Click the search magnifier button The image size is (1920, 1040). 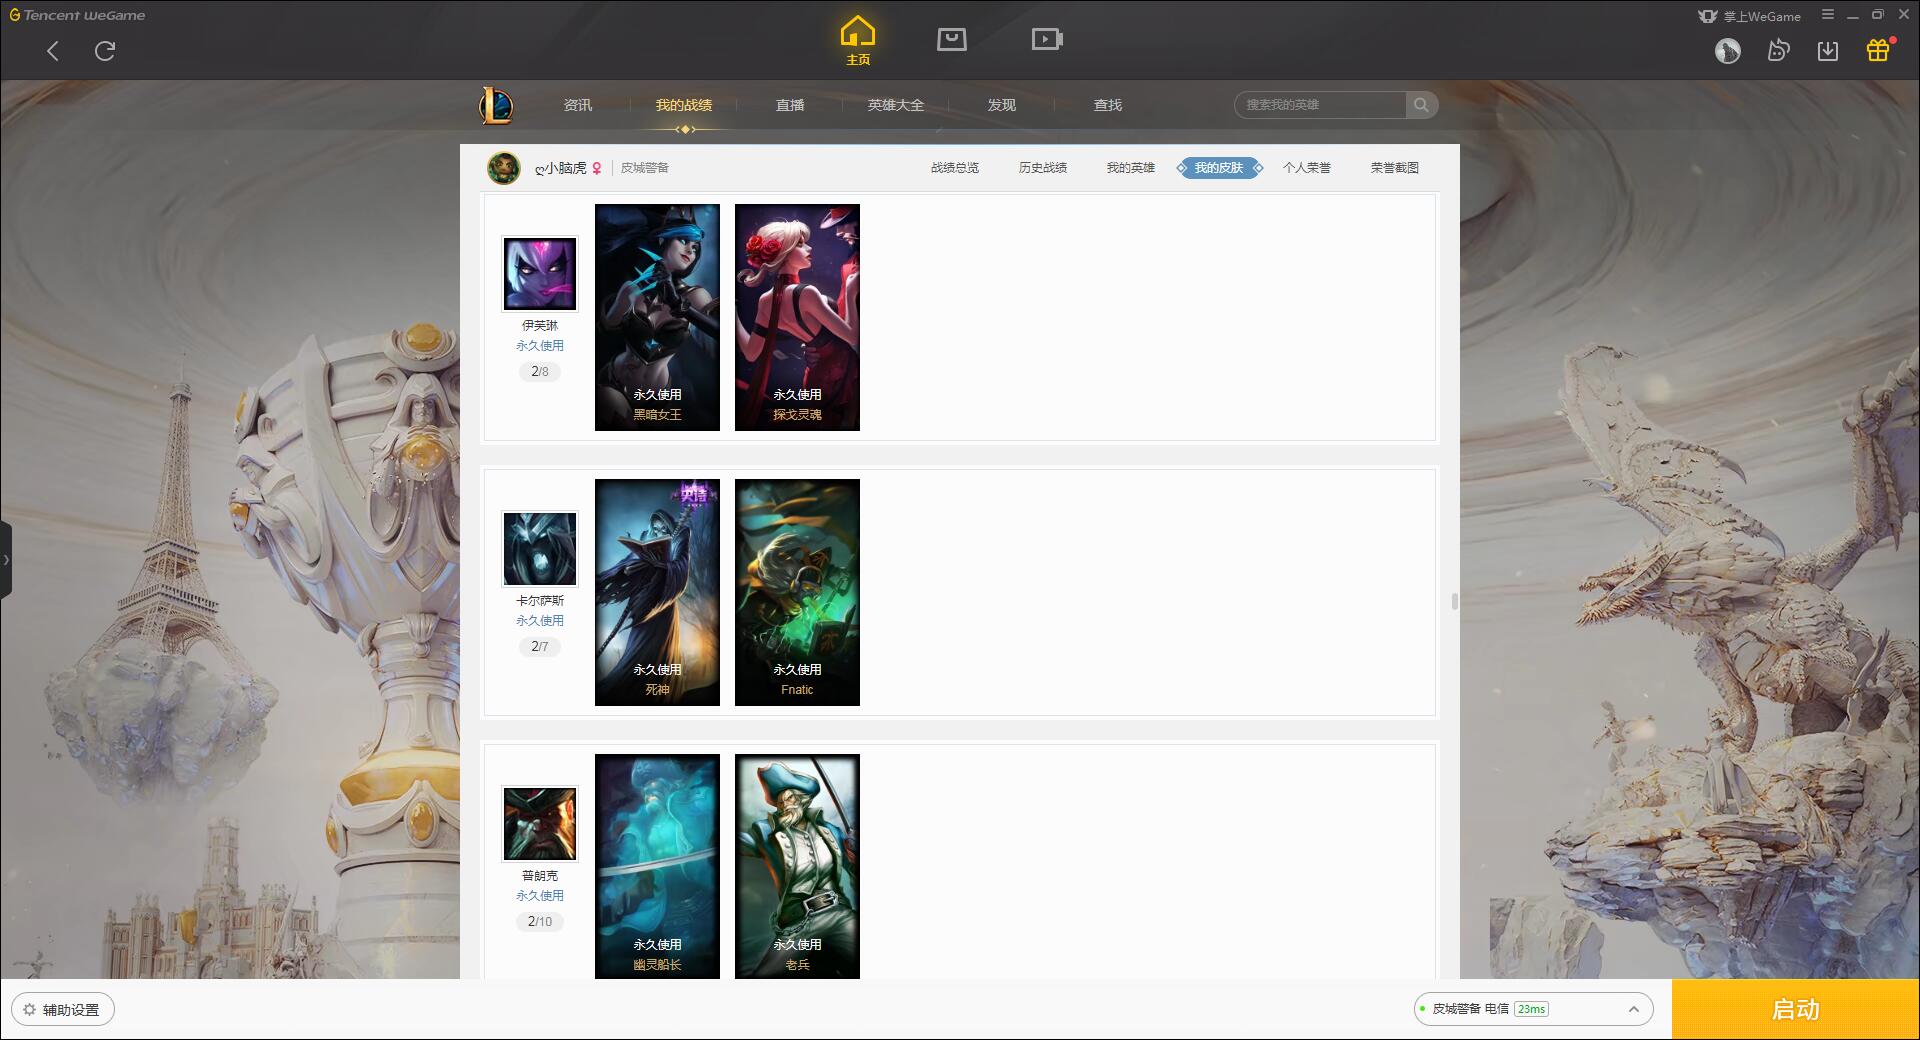[1421, 105]
